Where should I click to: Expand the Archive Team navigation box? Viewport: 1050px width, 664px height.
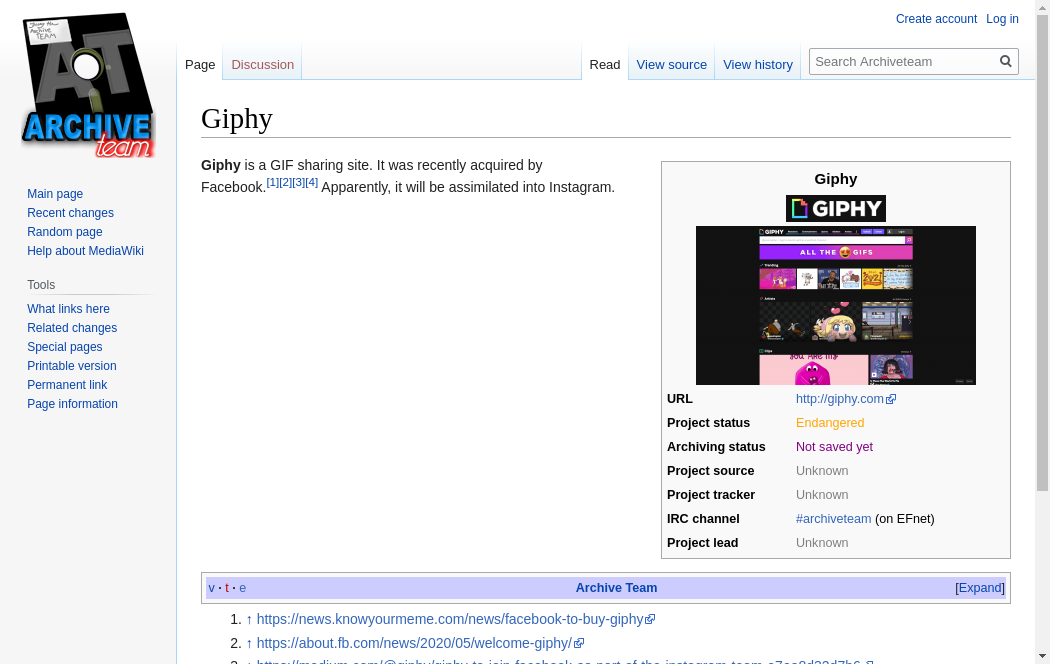click(x=979, y=588)
